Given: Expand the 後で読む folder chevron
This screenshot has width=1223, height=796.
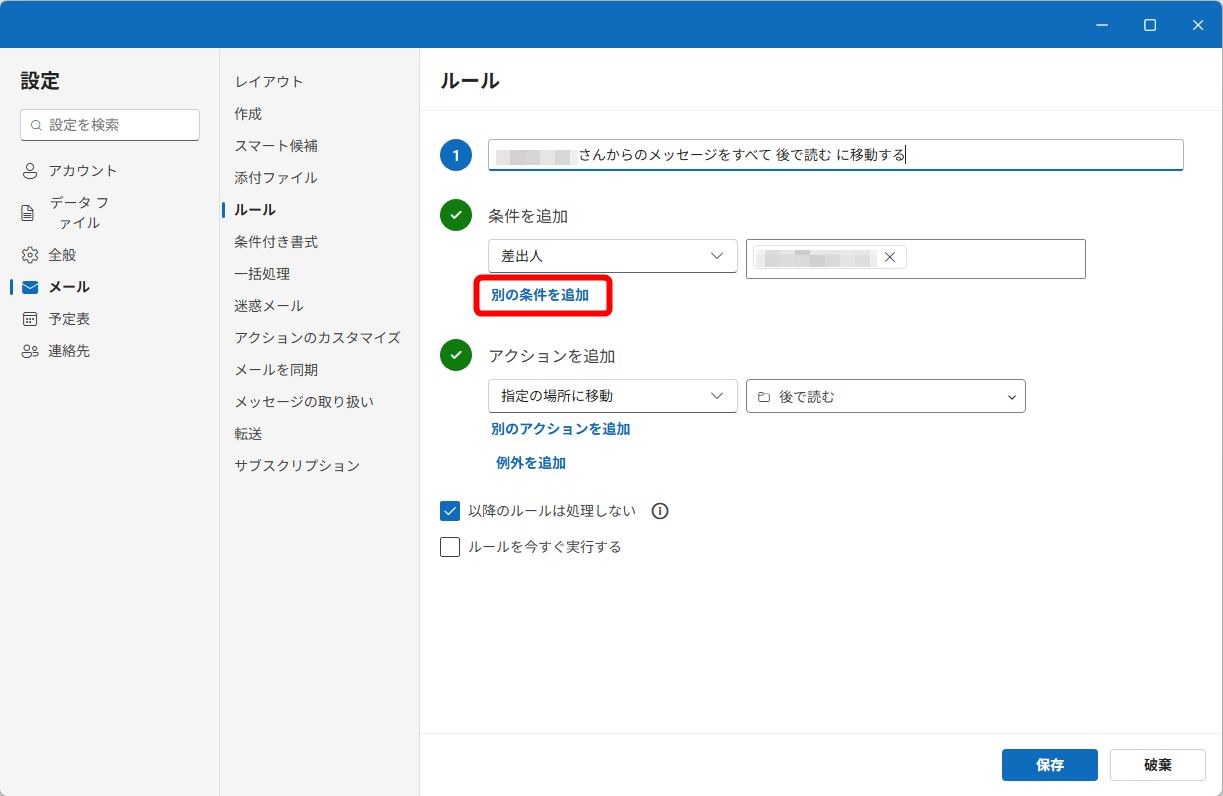Looking at the screenshot, I should [1012, 397].
